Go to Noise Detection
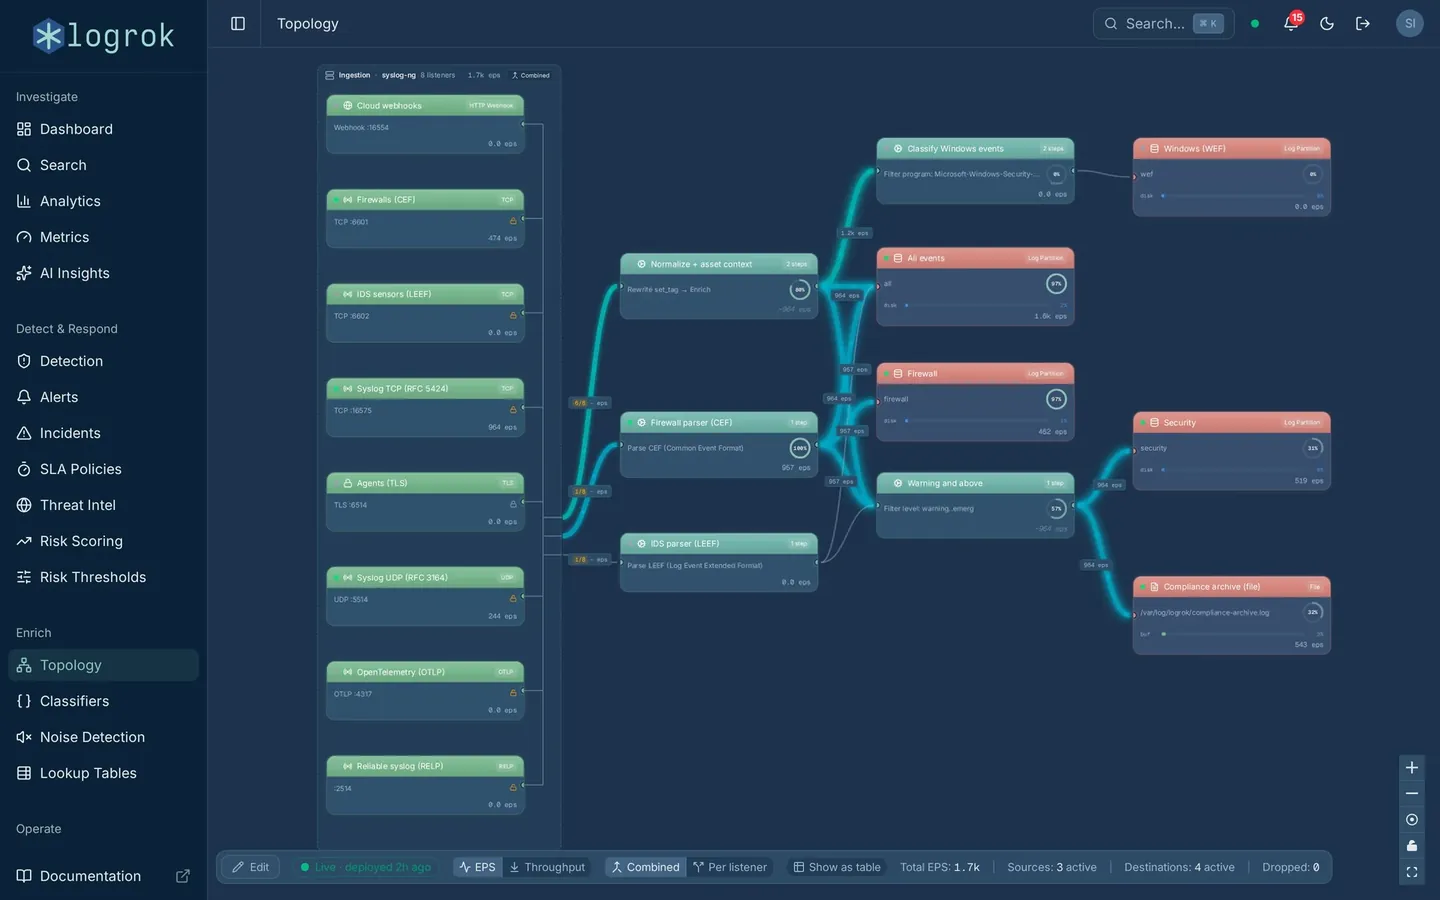The image size is (1440, 900). pyautogui.click(x=103, y=737)
